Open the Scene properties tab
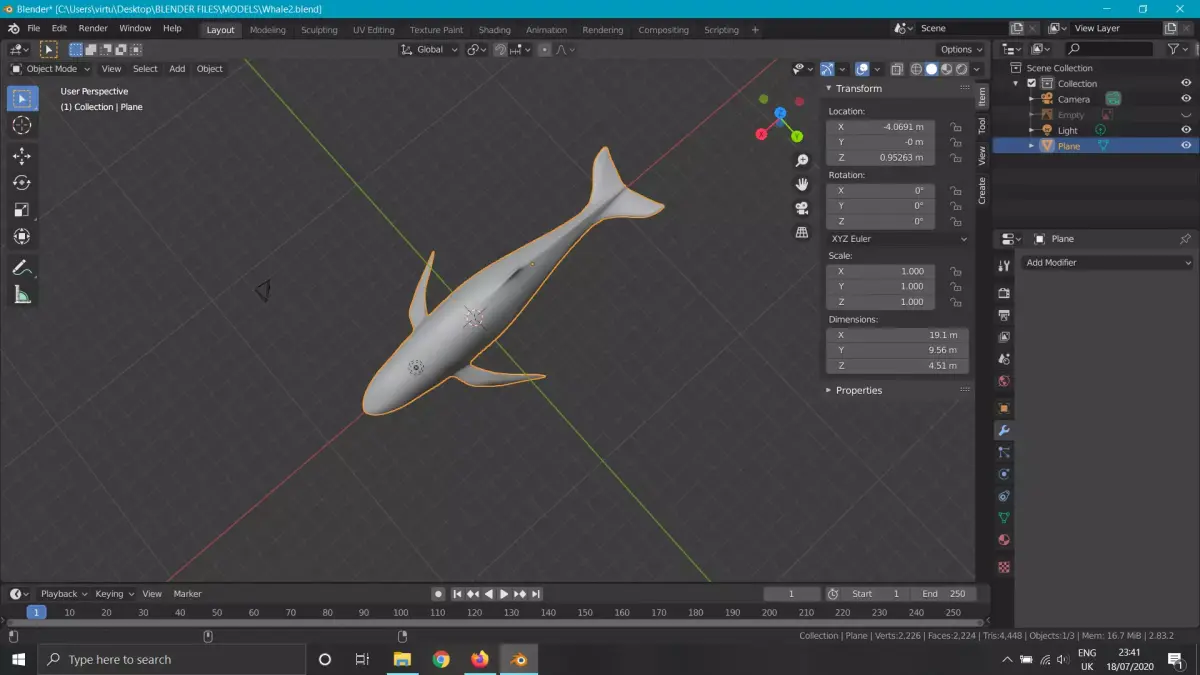Screen dimensions: 1200x675 1004,359
